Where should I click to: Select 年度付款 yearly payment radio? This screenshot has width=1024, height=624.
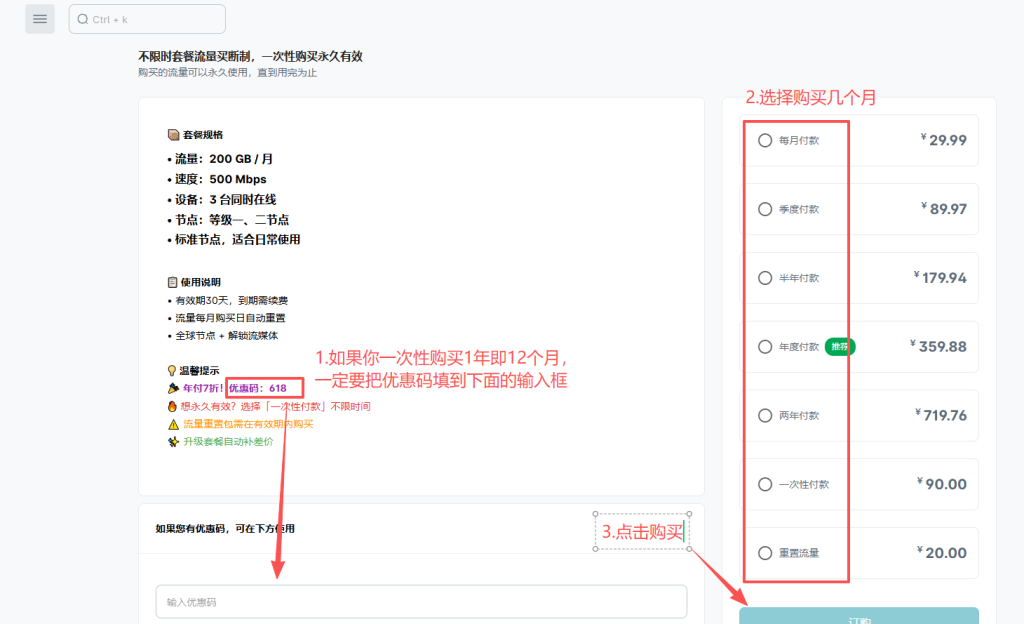[x=765, y=347]
